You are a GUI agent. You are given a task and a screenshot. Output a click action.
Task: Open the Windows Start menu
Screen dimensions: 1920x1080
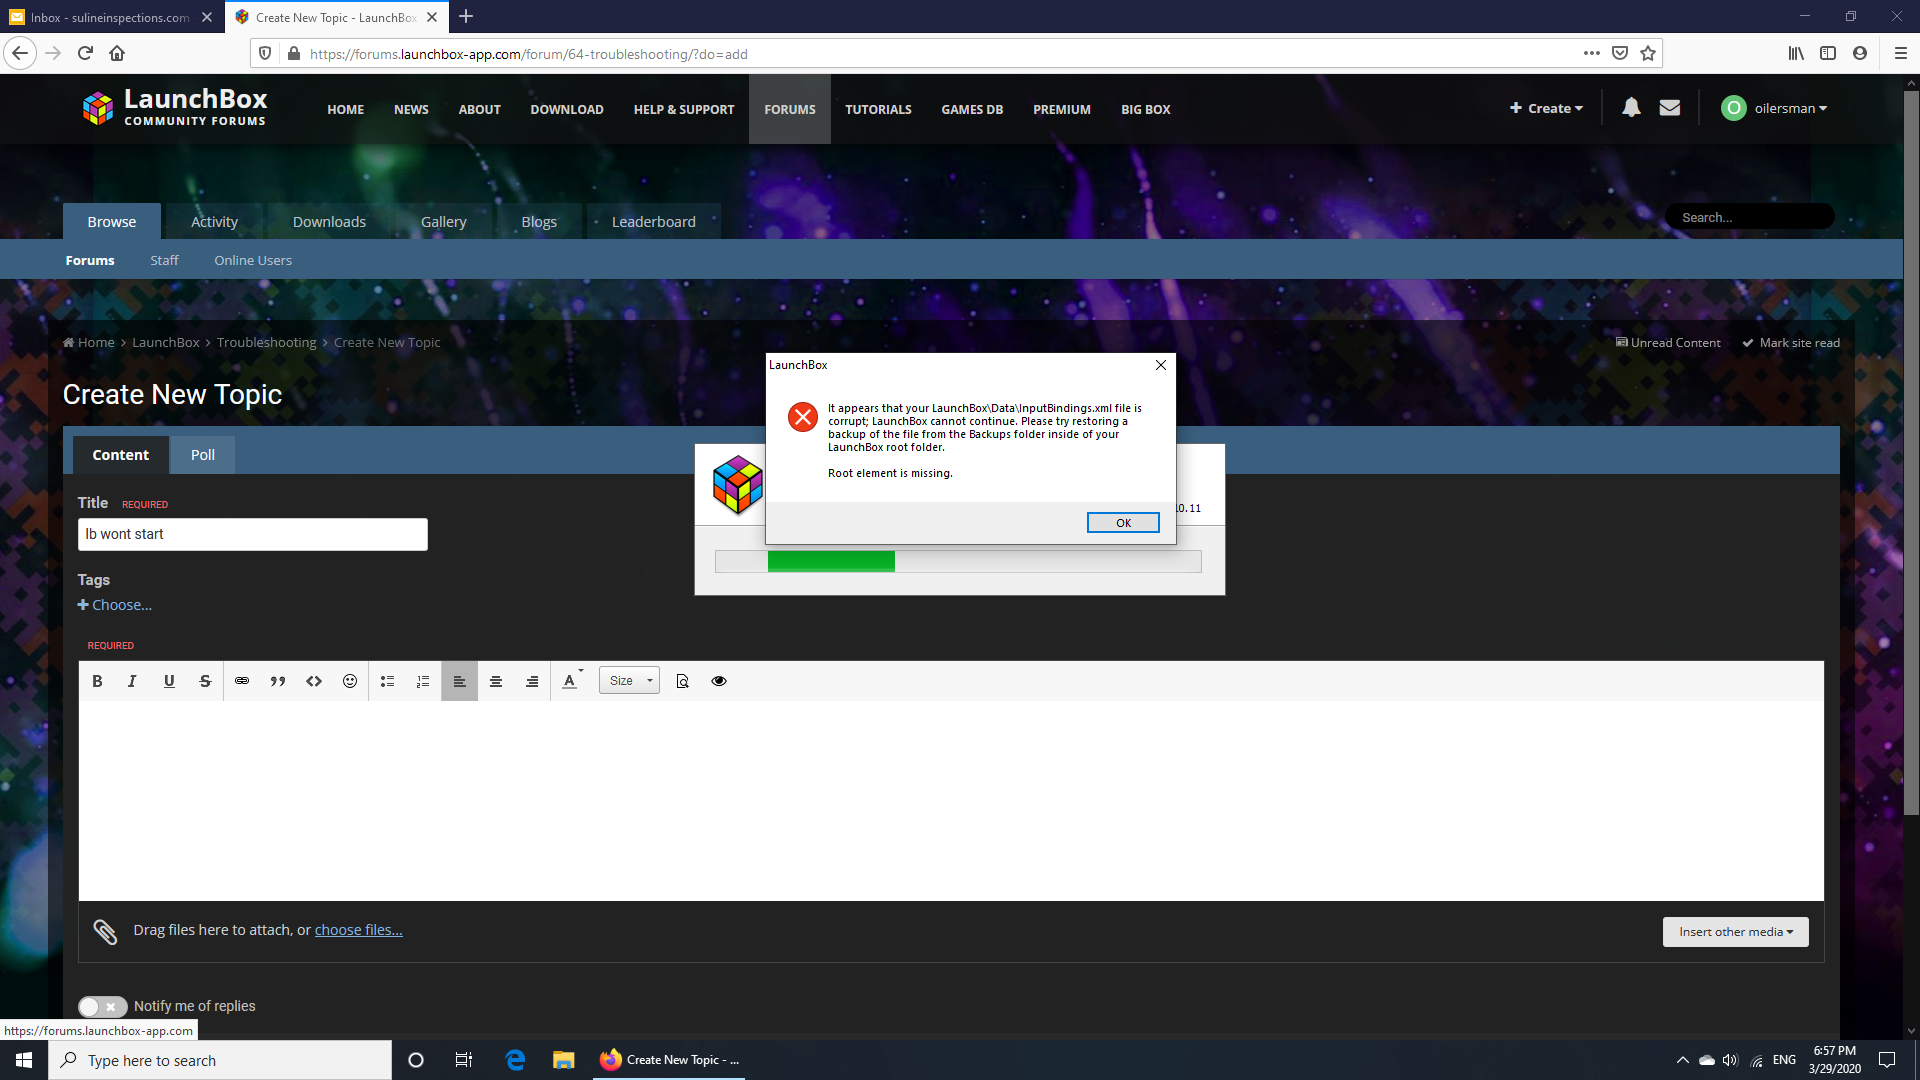pyautogui.click(x=24, y=1060)
